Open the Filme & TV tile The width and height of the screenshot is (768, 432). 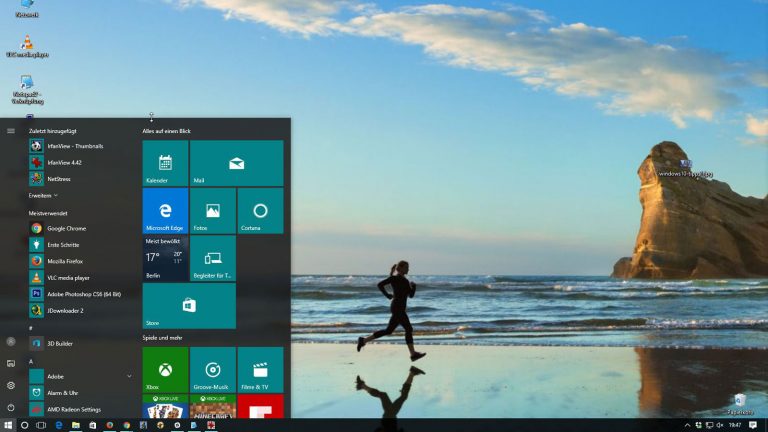[260, 370]
